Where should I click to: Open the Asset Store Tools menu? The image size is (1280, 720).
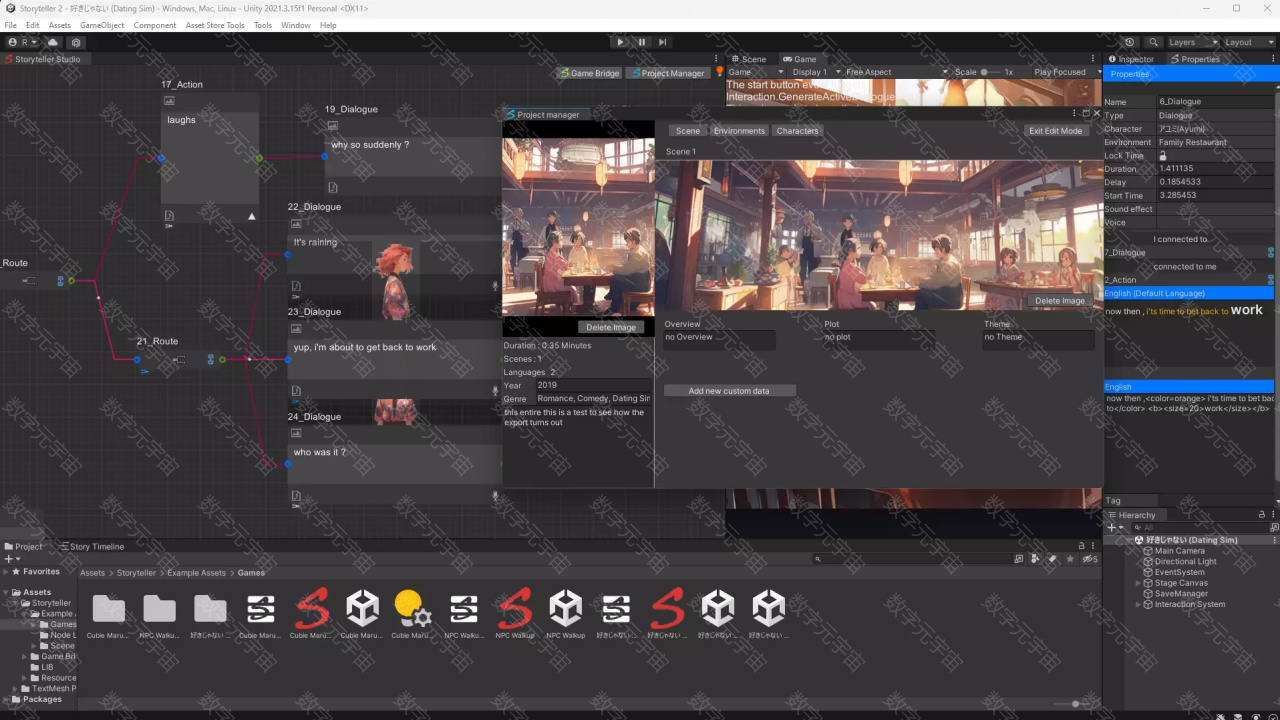pyautogui.click(x=215, y=25)
